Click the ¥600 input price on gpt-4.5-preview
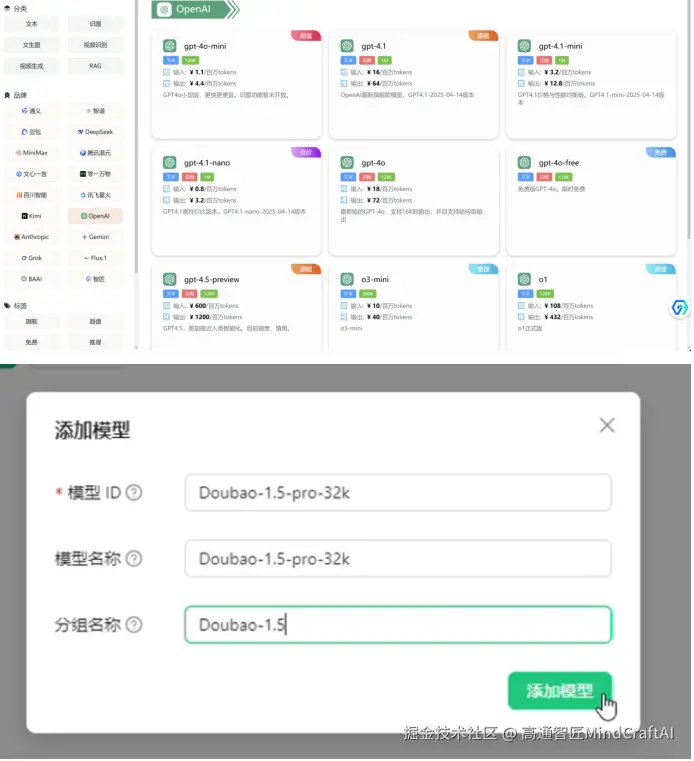Image resolution: width=694 pixels, height=761 pixels. [198, 306]
